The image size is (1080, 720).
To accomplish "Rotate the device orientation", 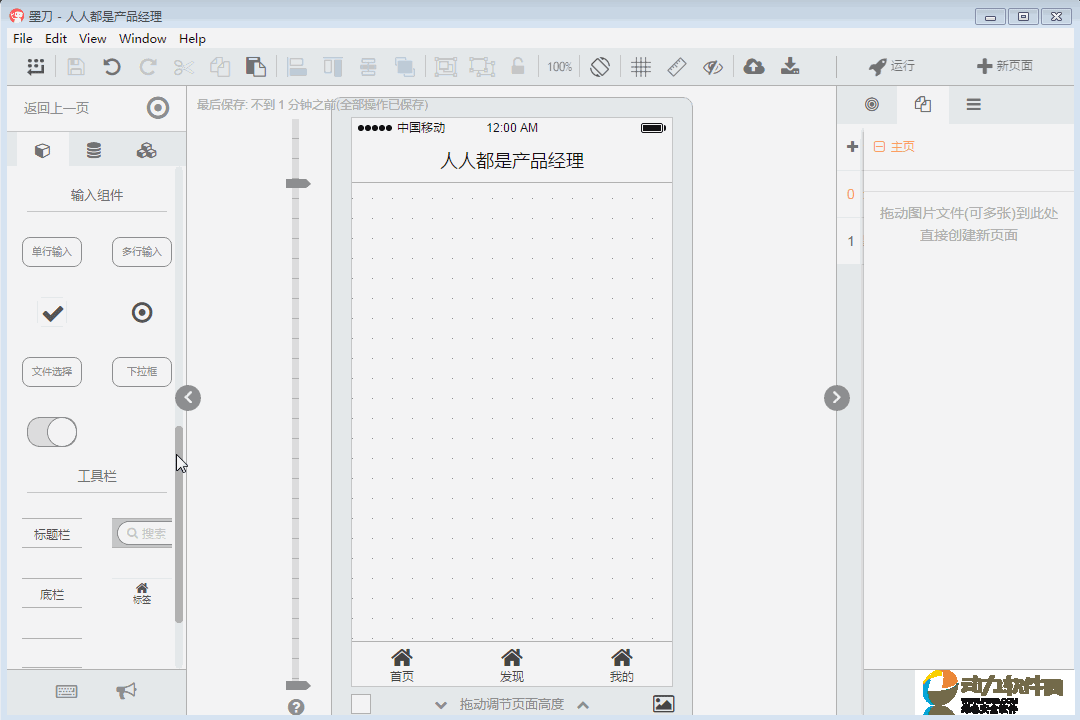I will click(600, 67).
